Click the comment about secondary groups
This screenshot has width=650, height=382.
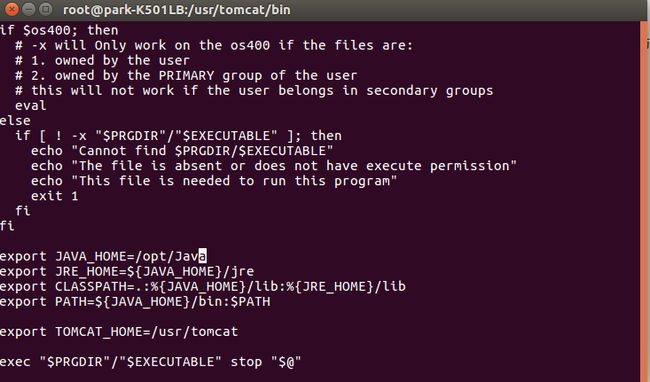[254, 90]
